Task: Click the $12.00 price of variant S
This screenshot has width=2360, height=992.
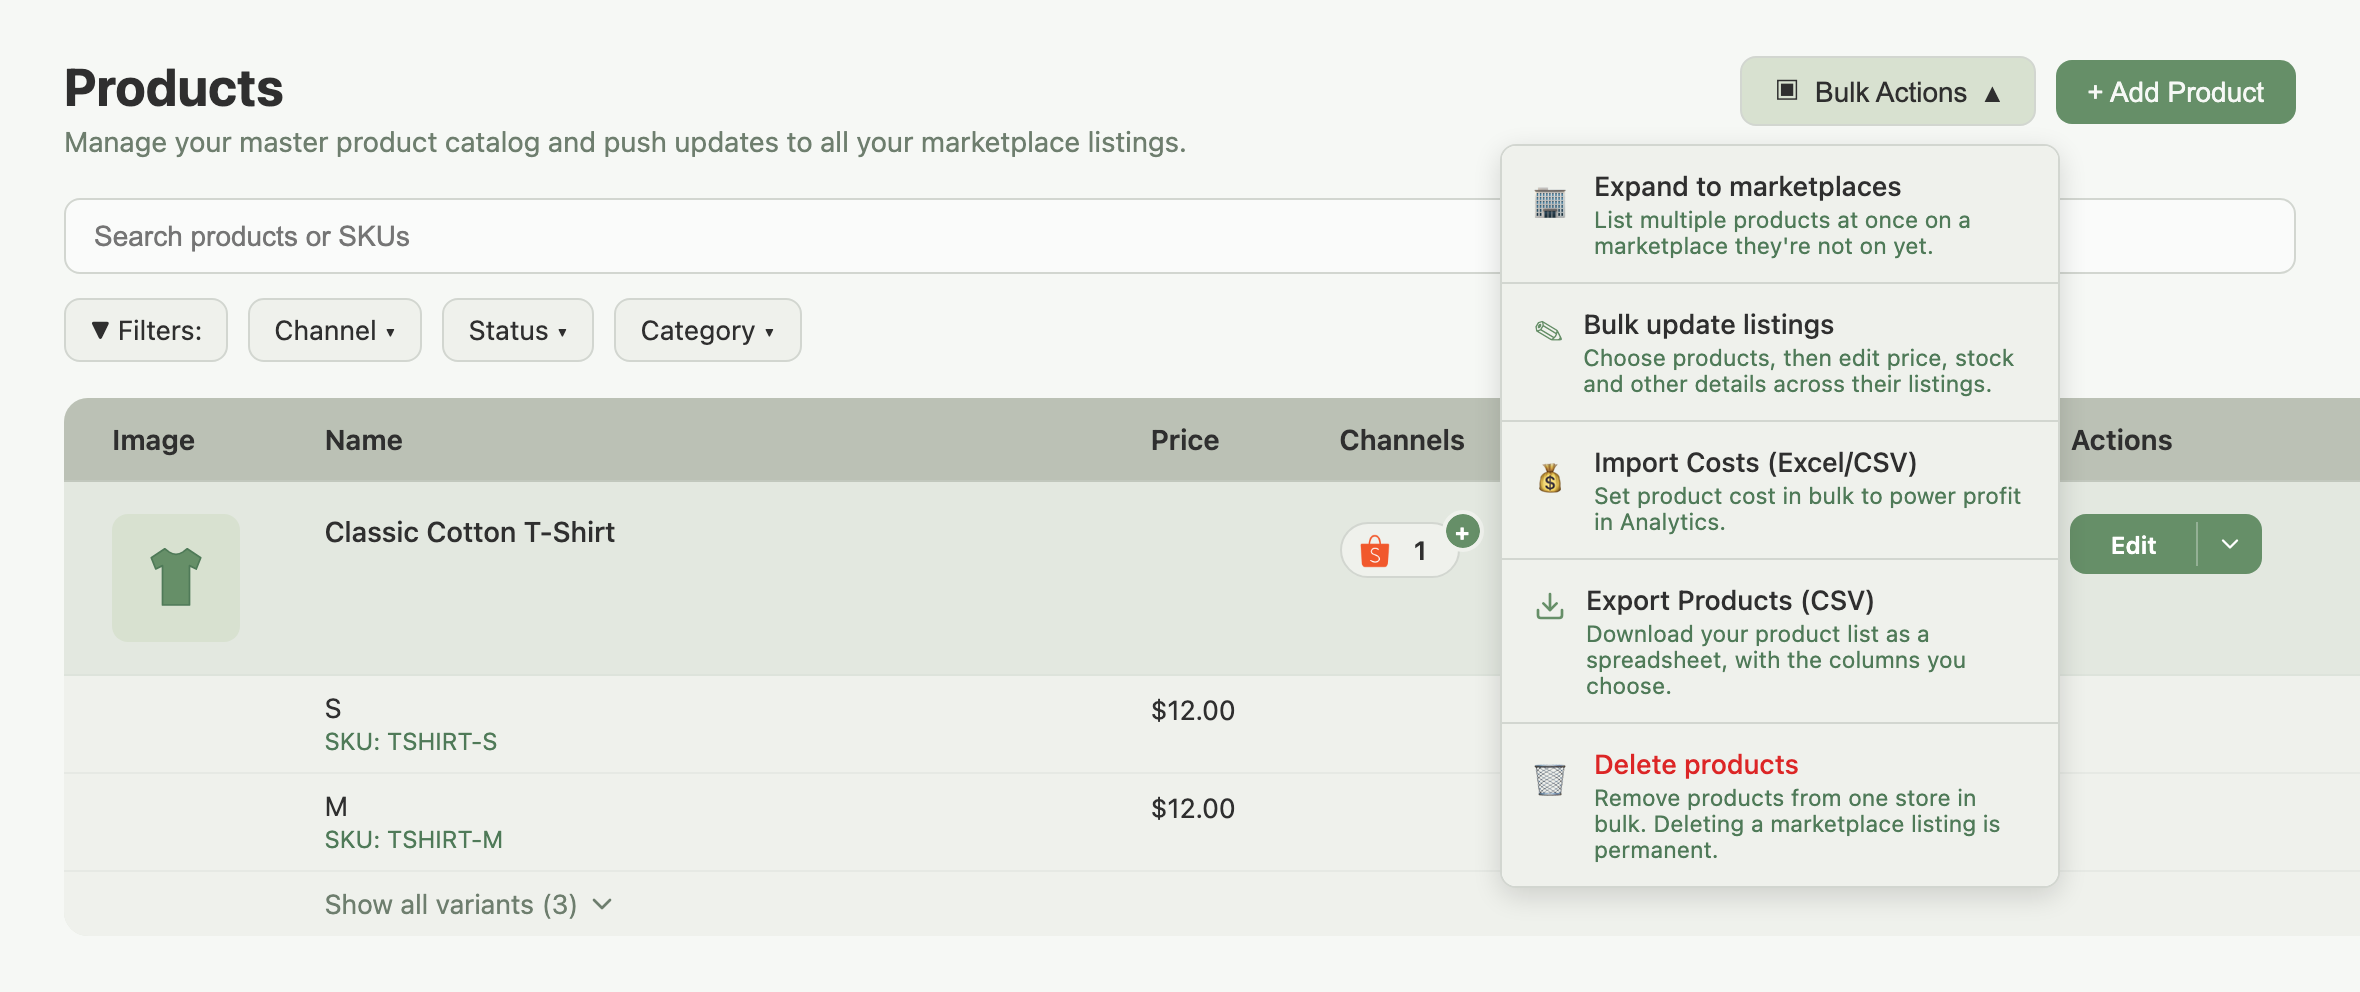Action: [1193, 711]
